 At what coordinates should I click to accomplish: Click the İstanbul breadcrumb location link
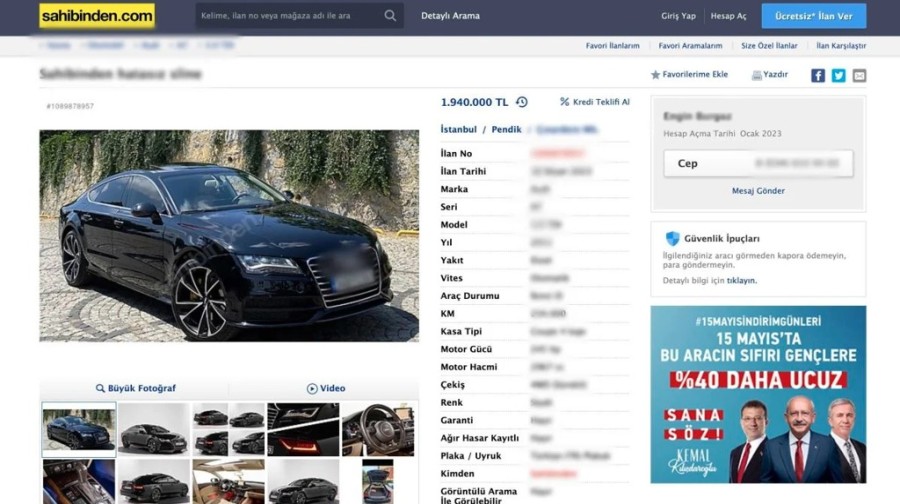[x=459, y=130]
